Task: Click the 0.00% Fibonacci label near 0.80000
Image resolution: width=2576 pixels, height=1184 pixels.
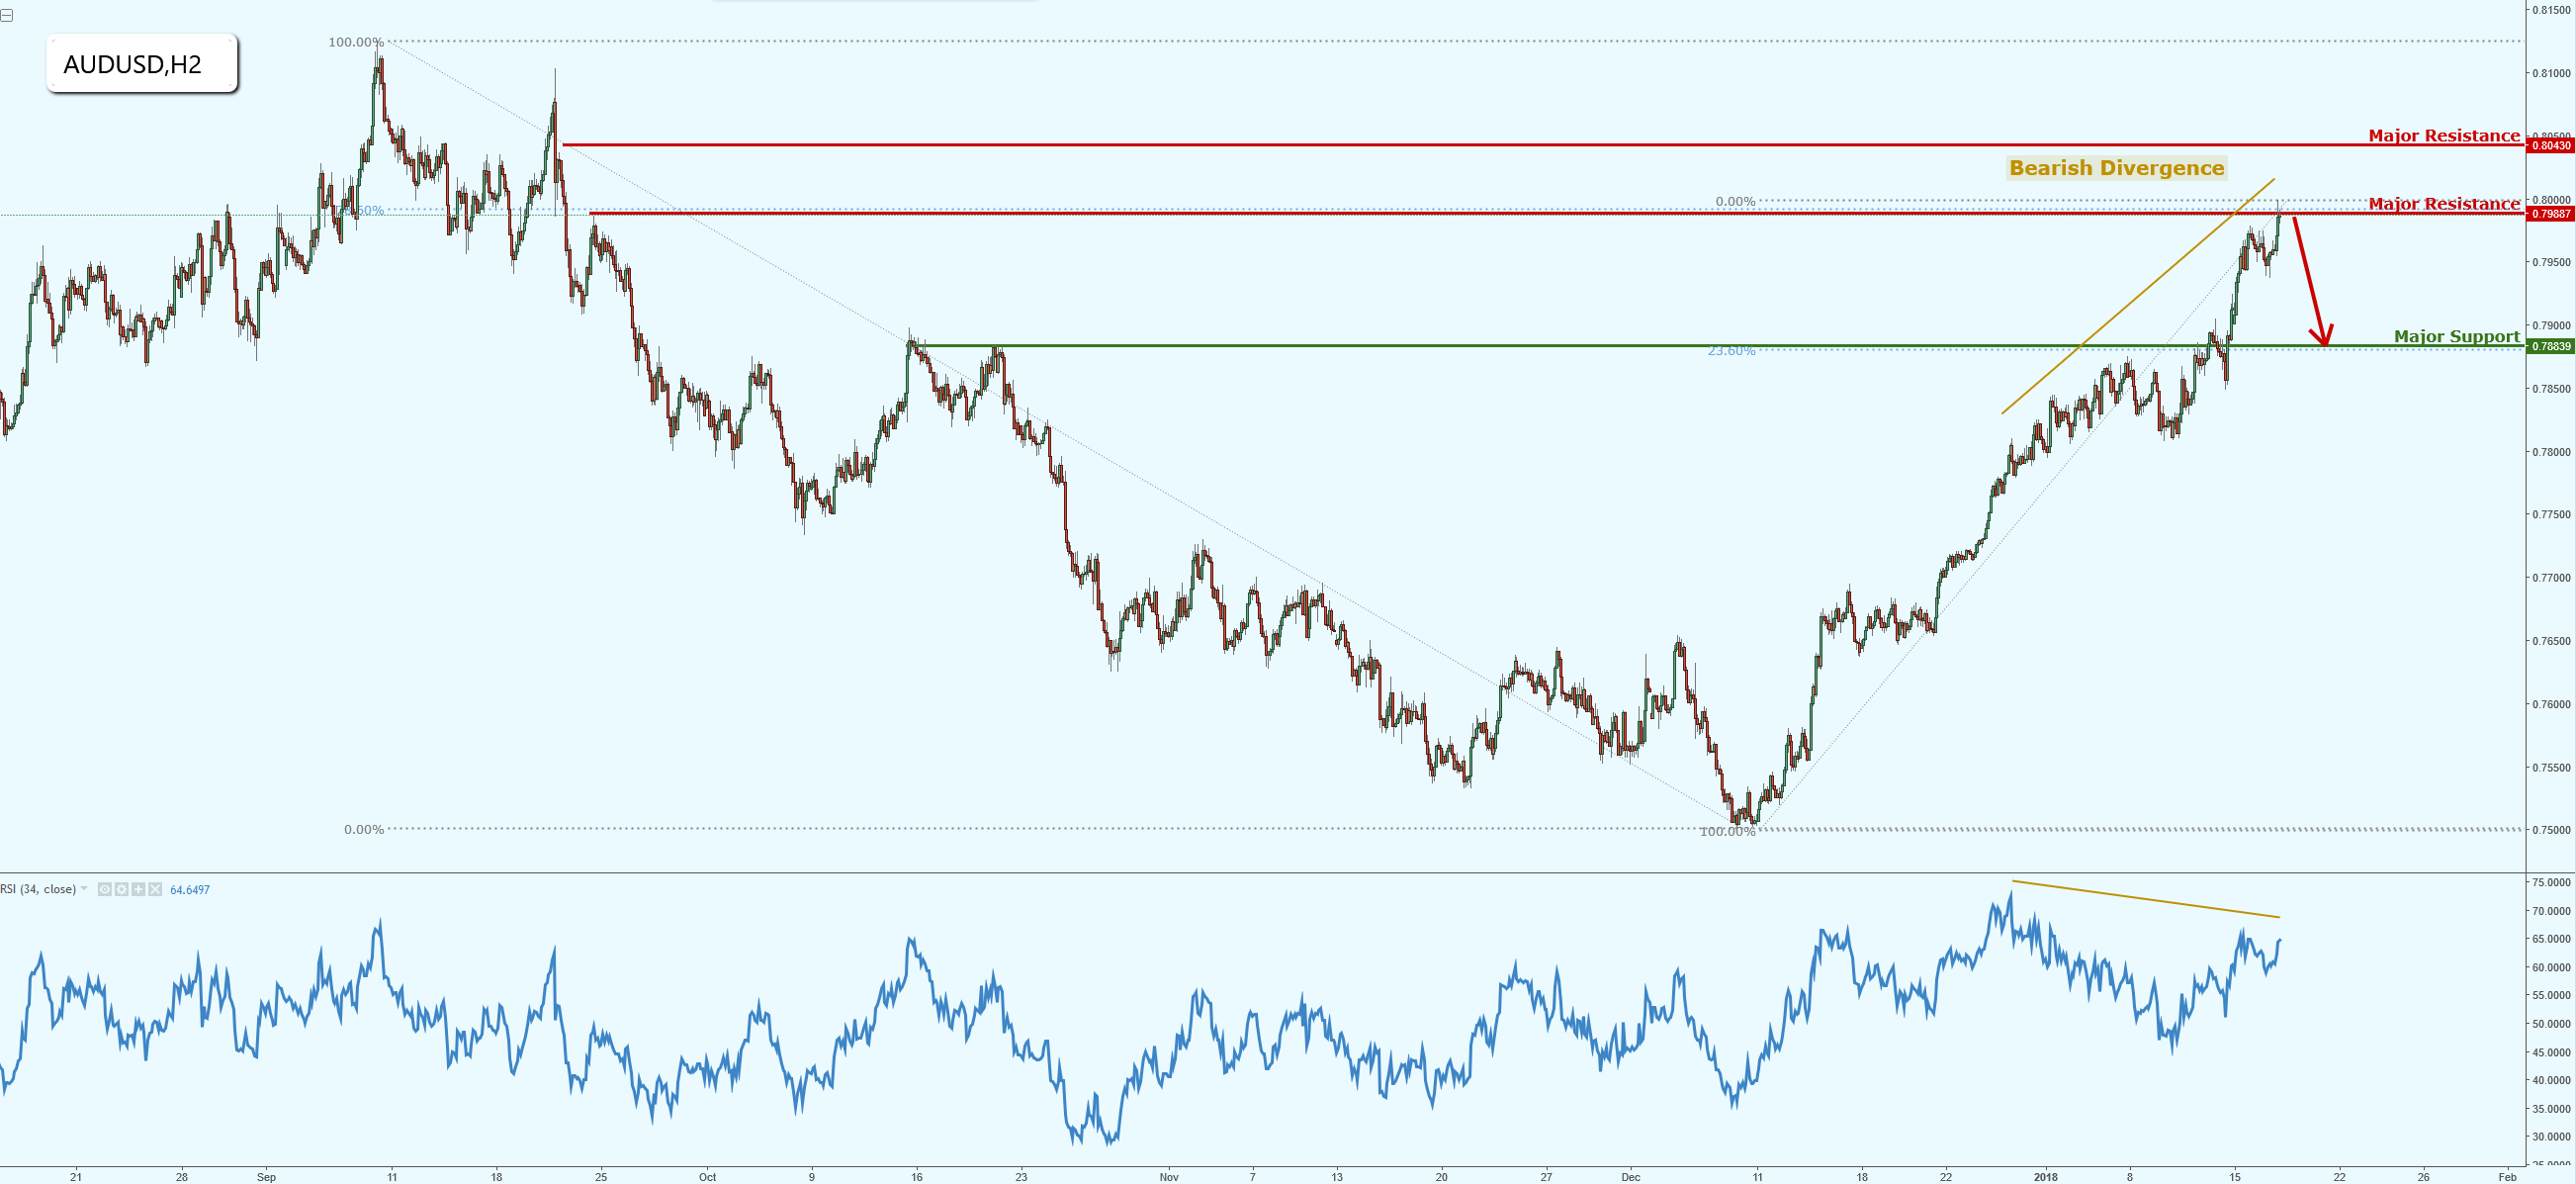Action: 1735,202
